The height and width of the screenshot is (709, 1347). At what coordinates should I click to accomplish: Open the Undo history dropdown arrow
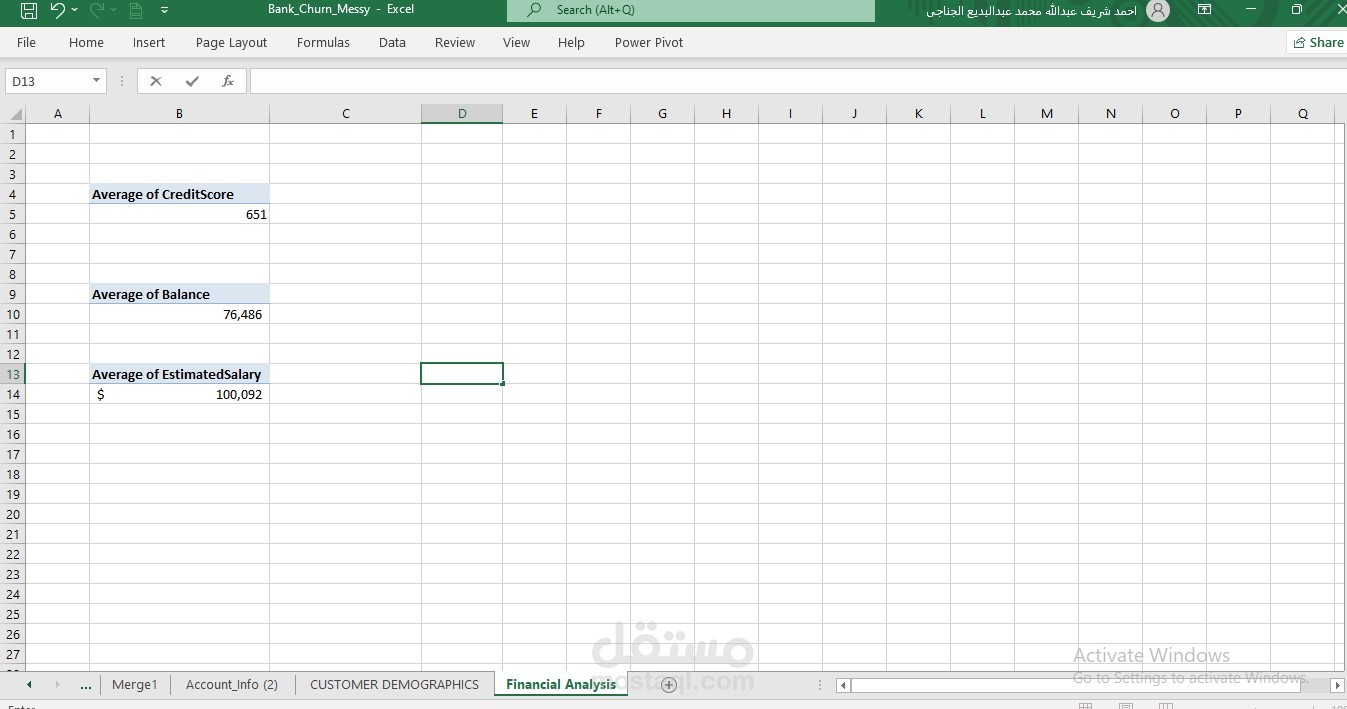(75, 10)
